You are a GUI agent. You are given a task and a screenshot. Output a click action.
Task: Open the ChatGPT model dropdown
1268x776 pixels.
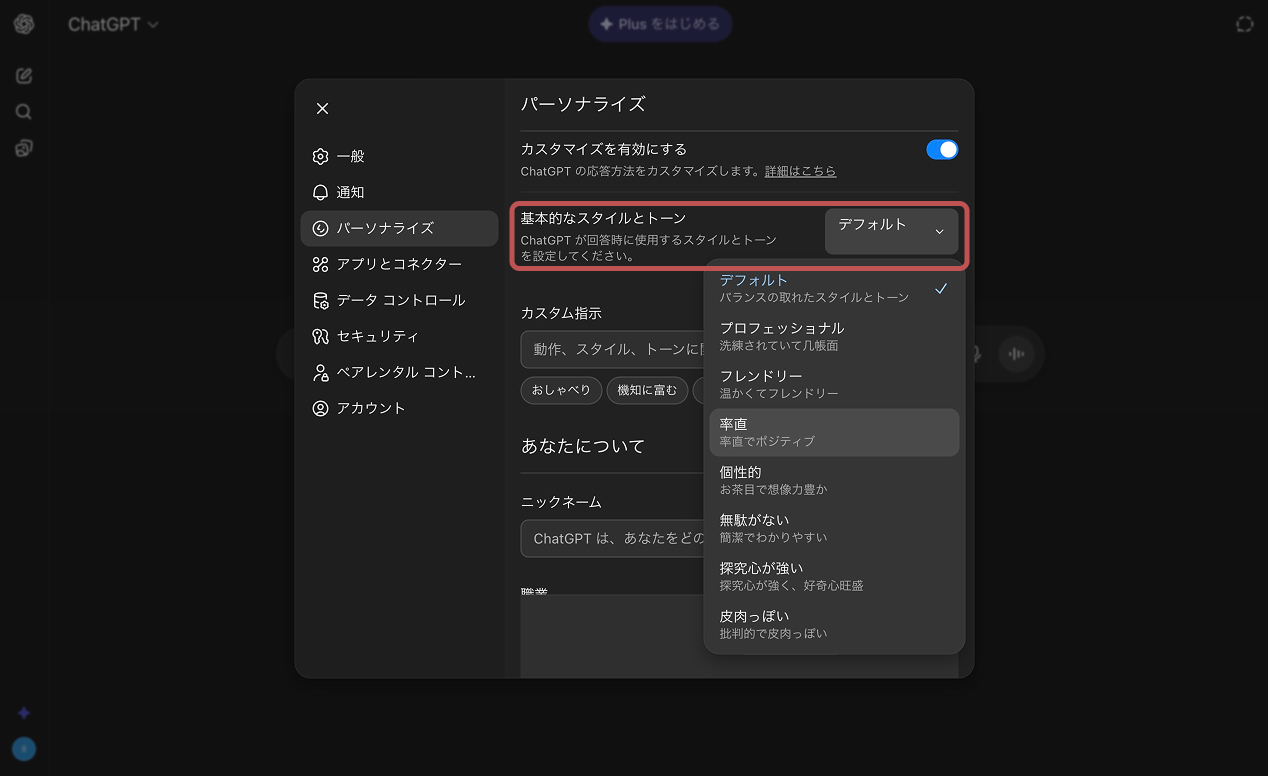tap(114, 24)
